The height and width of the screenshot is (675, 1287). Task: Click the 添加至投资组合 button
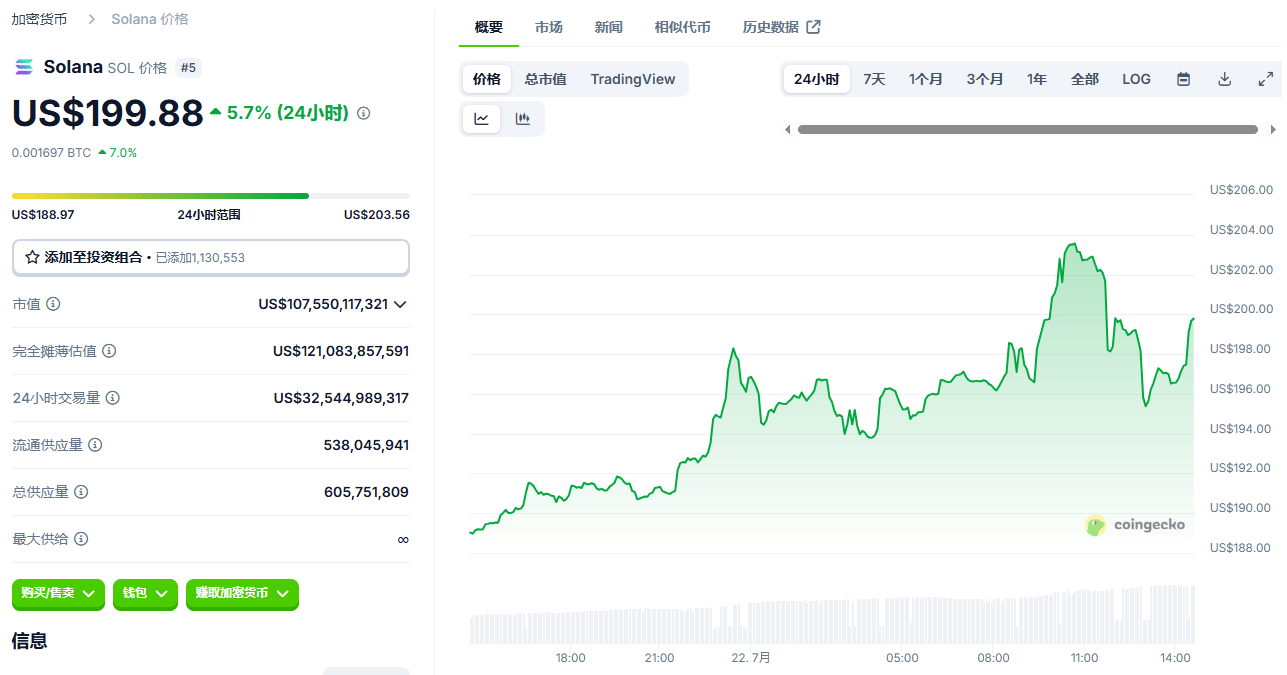(211, 257)
